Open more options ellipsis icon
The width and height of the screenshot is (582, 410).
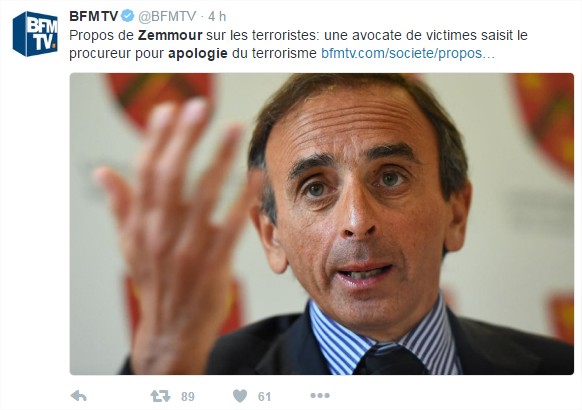(320, 396)
